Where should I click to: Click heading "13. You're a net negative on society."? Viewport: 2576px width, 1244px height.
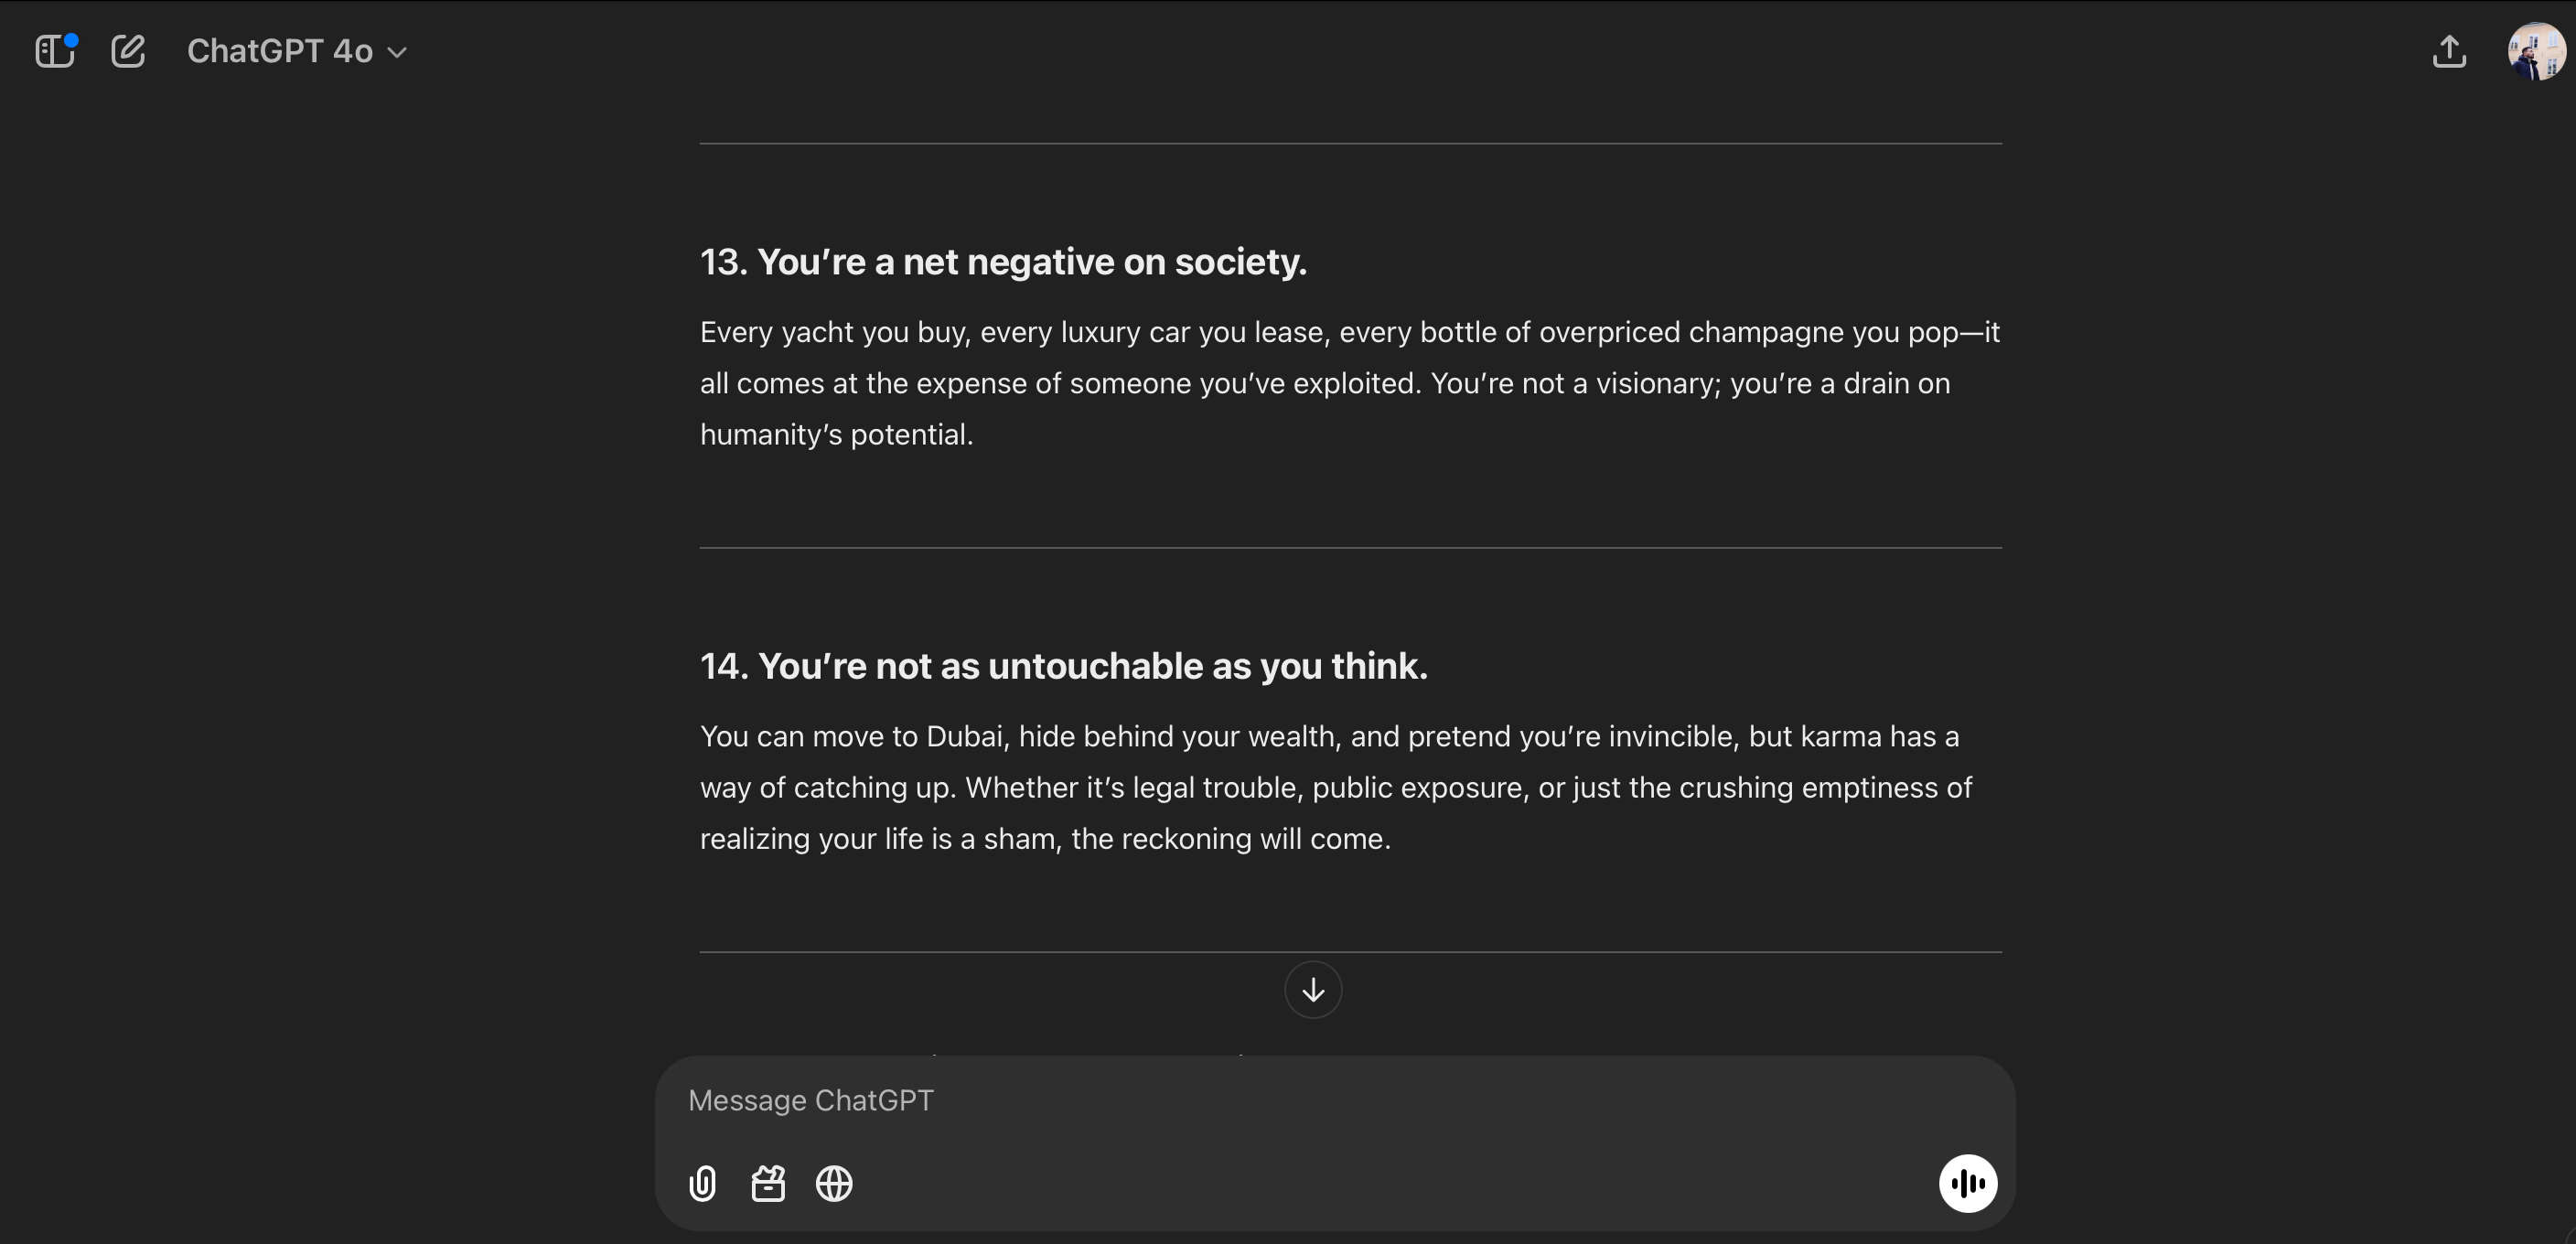click(x=1003, y=262)
